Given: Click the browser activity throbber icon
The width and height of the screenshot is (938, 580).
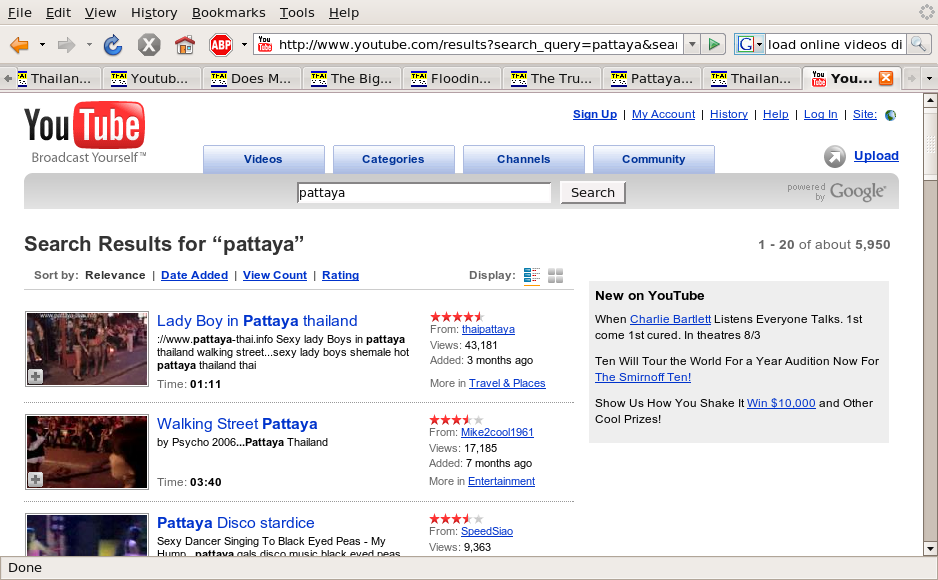Looking at the screenshot, I should pyautogui.click(x=926, y=12).
